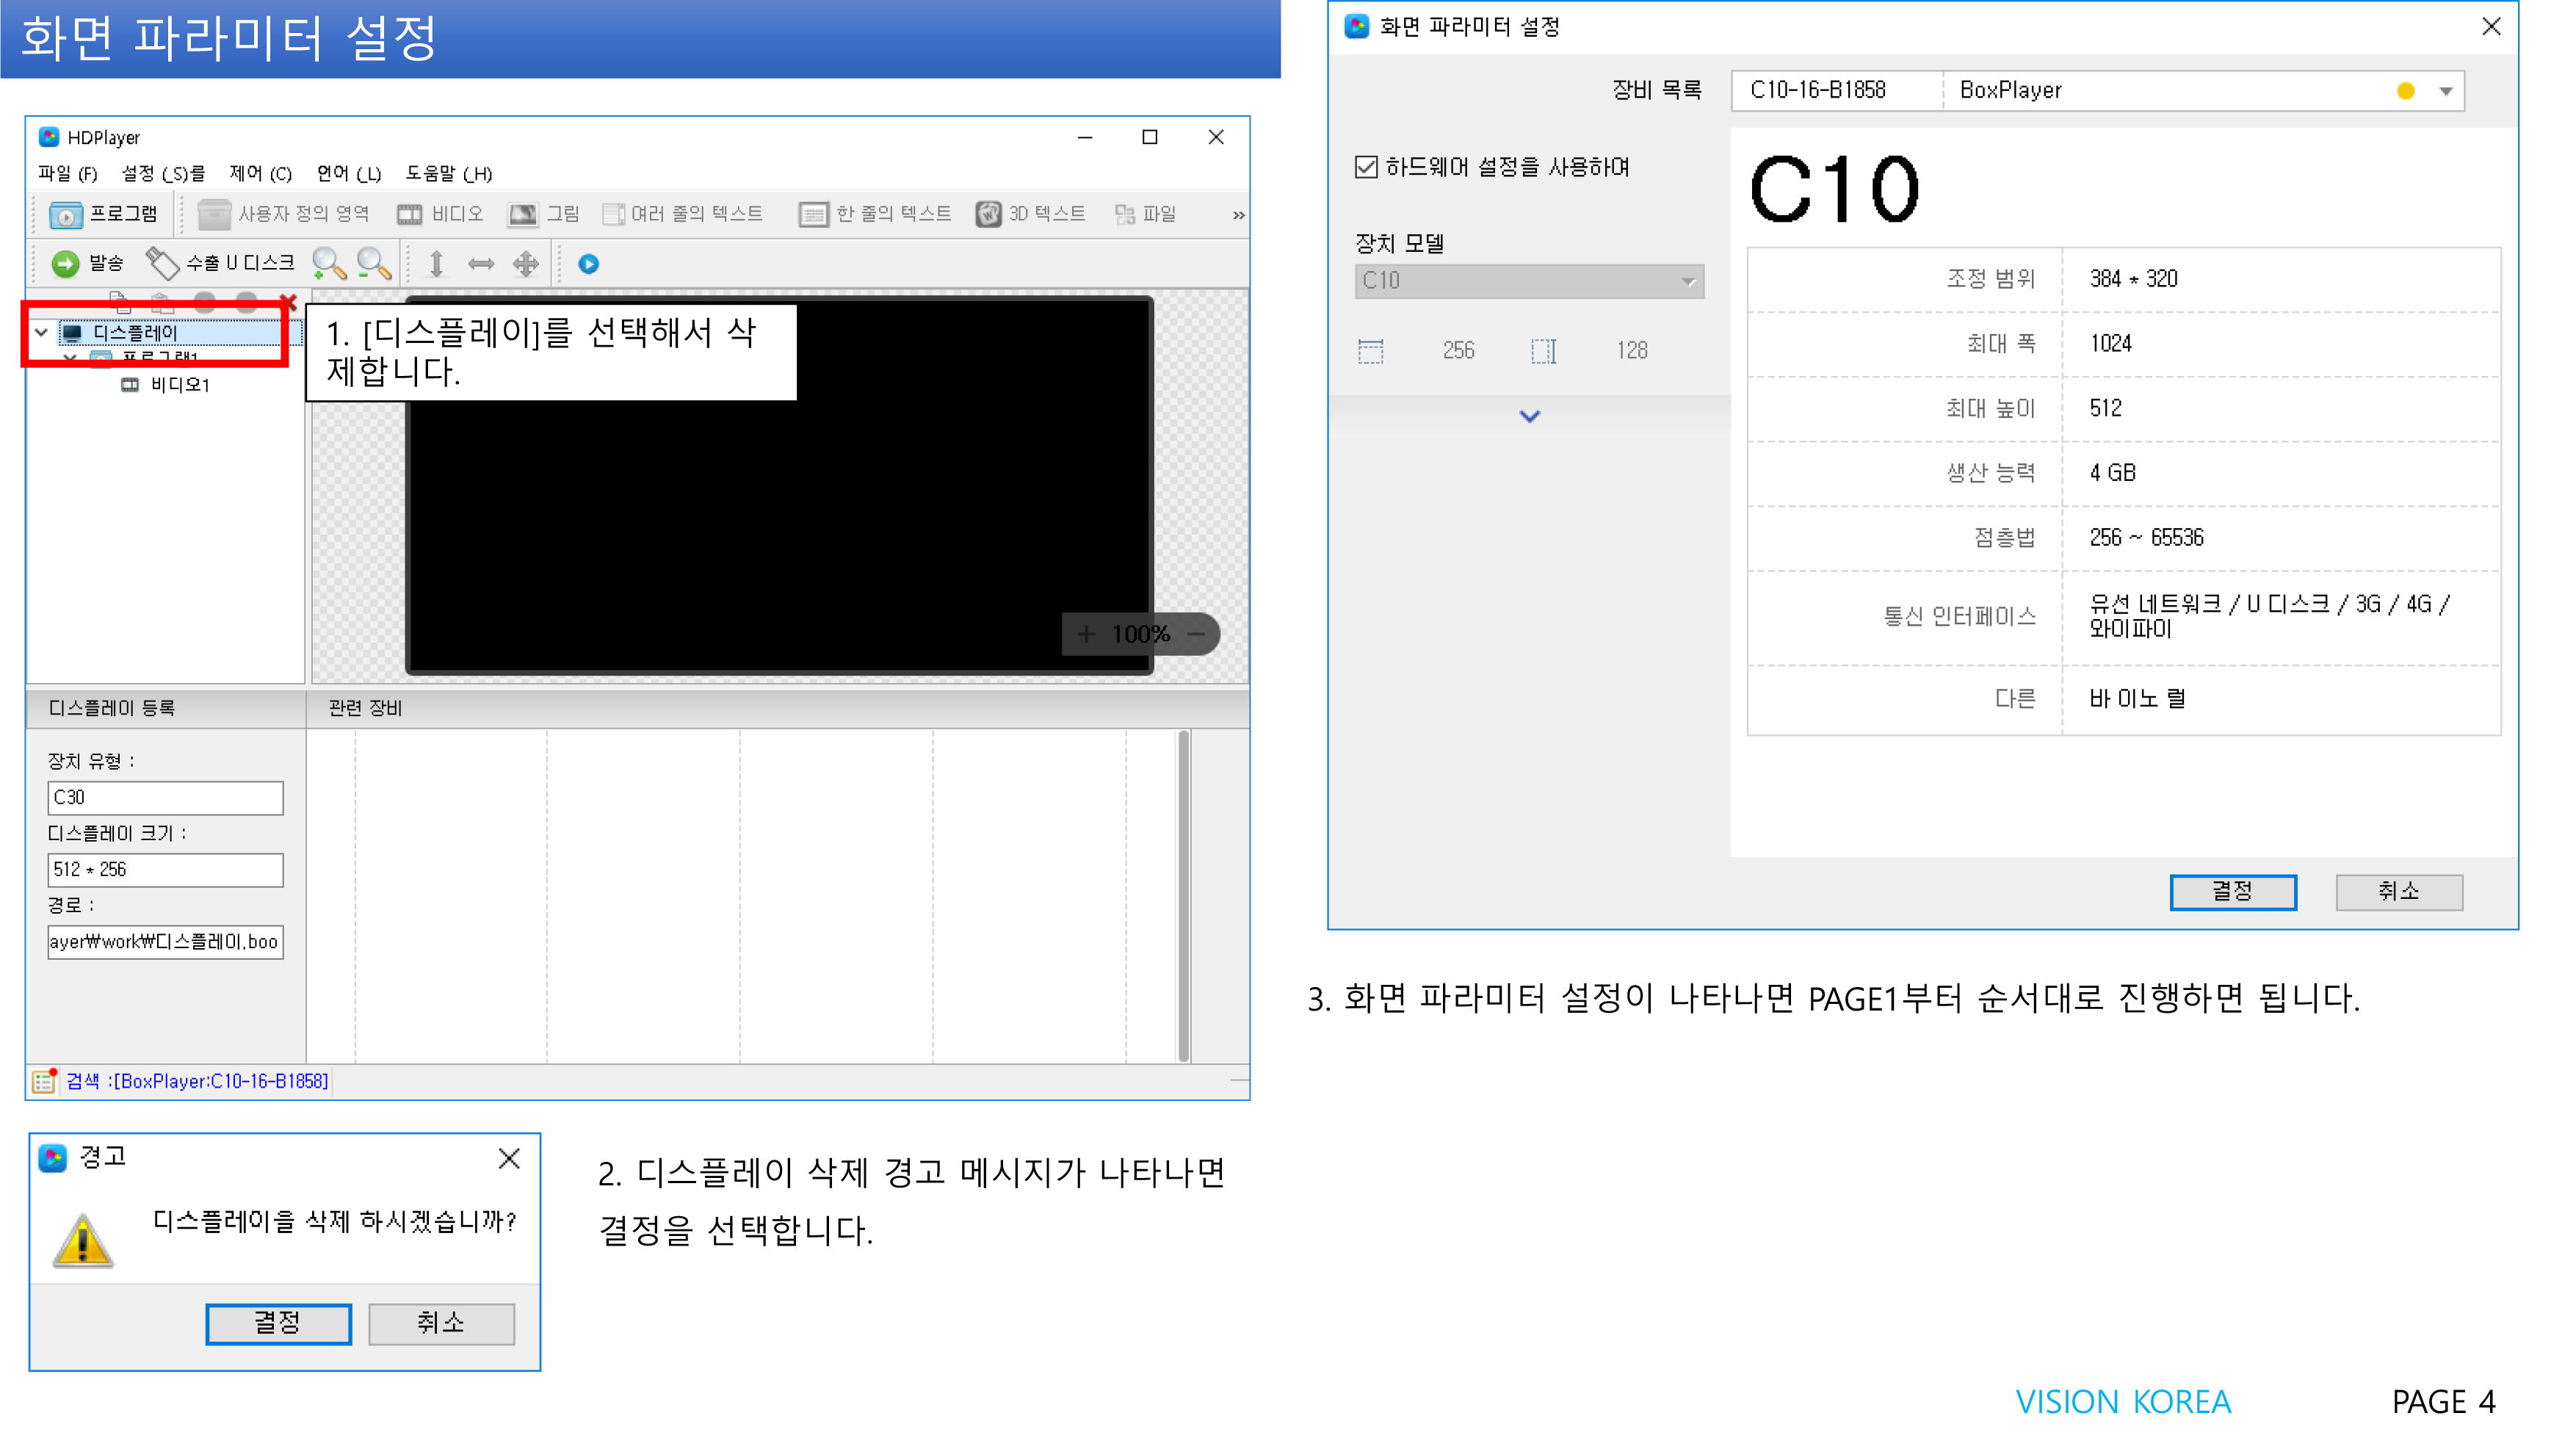Collapse the 디스플레이 tree node

41,332
